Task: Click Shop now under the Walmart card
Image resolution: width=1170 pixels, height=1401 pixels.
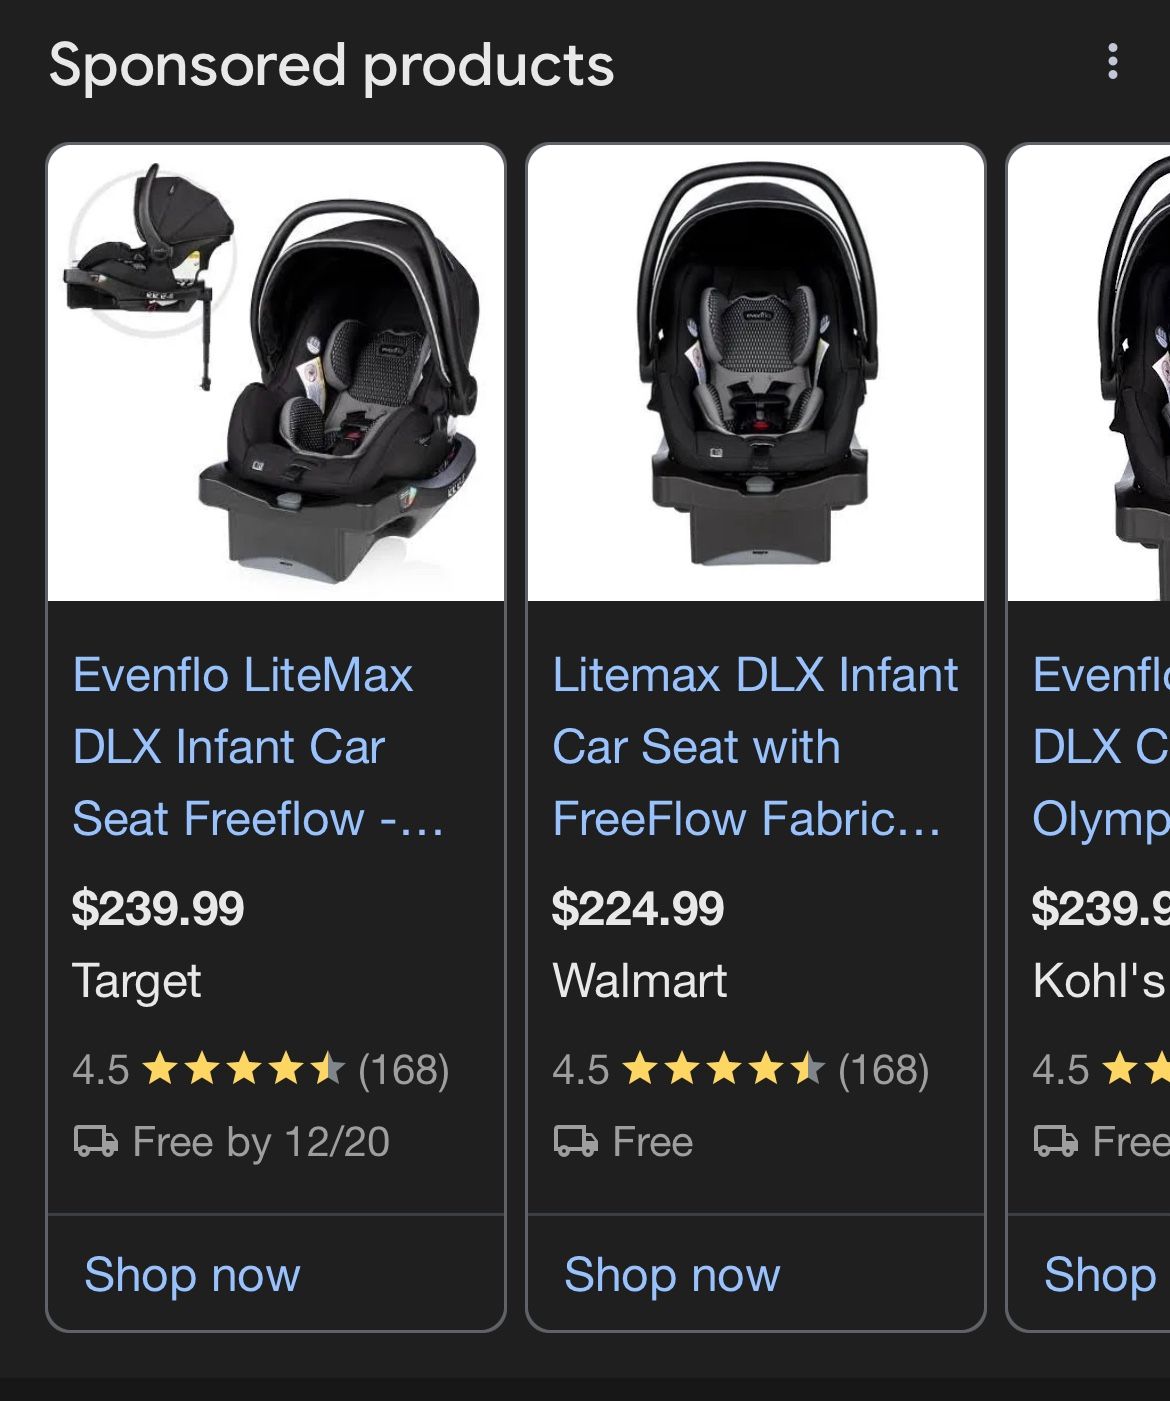Action: tap(670, 1275)
